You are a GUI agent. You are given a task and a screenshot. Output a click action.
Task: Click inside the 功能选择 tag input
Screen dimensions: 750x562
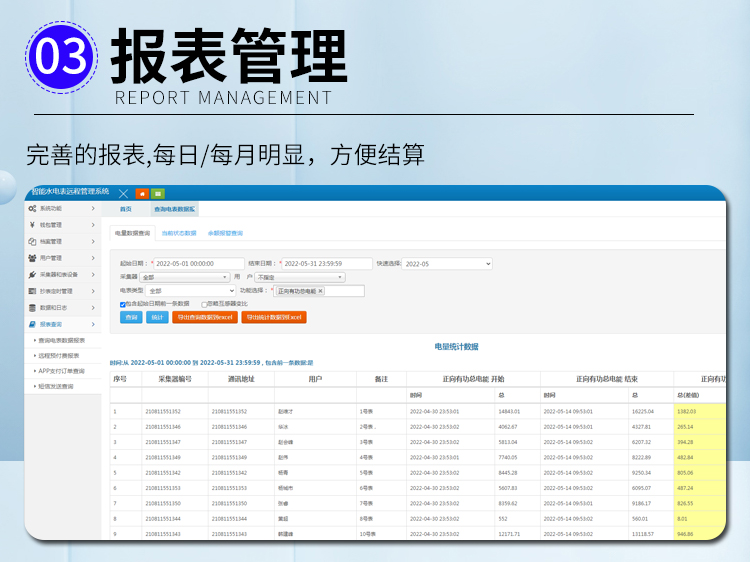(344, 291)
